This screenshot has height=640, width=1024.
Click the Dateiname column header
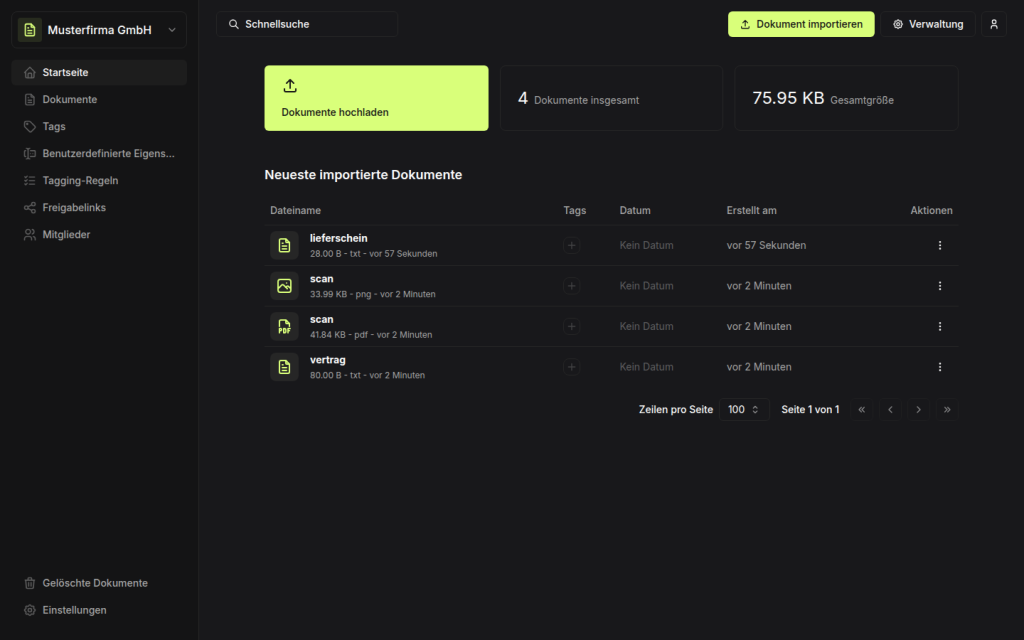tap(295, 210)
